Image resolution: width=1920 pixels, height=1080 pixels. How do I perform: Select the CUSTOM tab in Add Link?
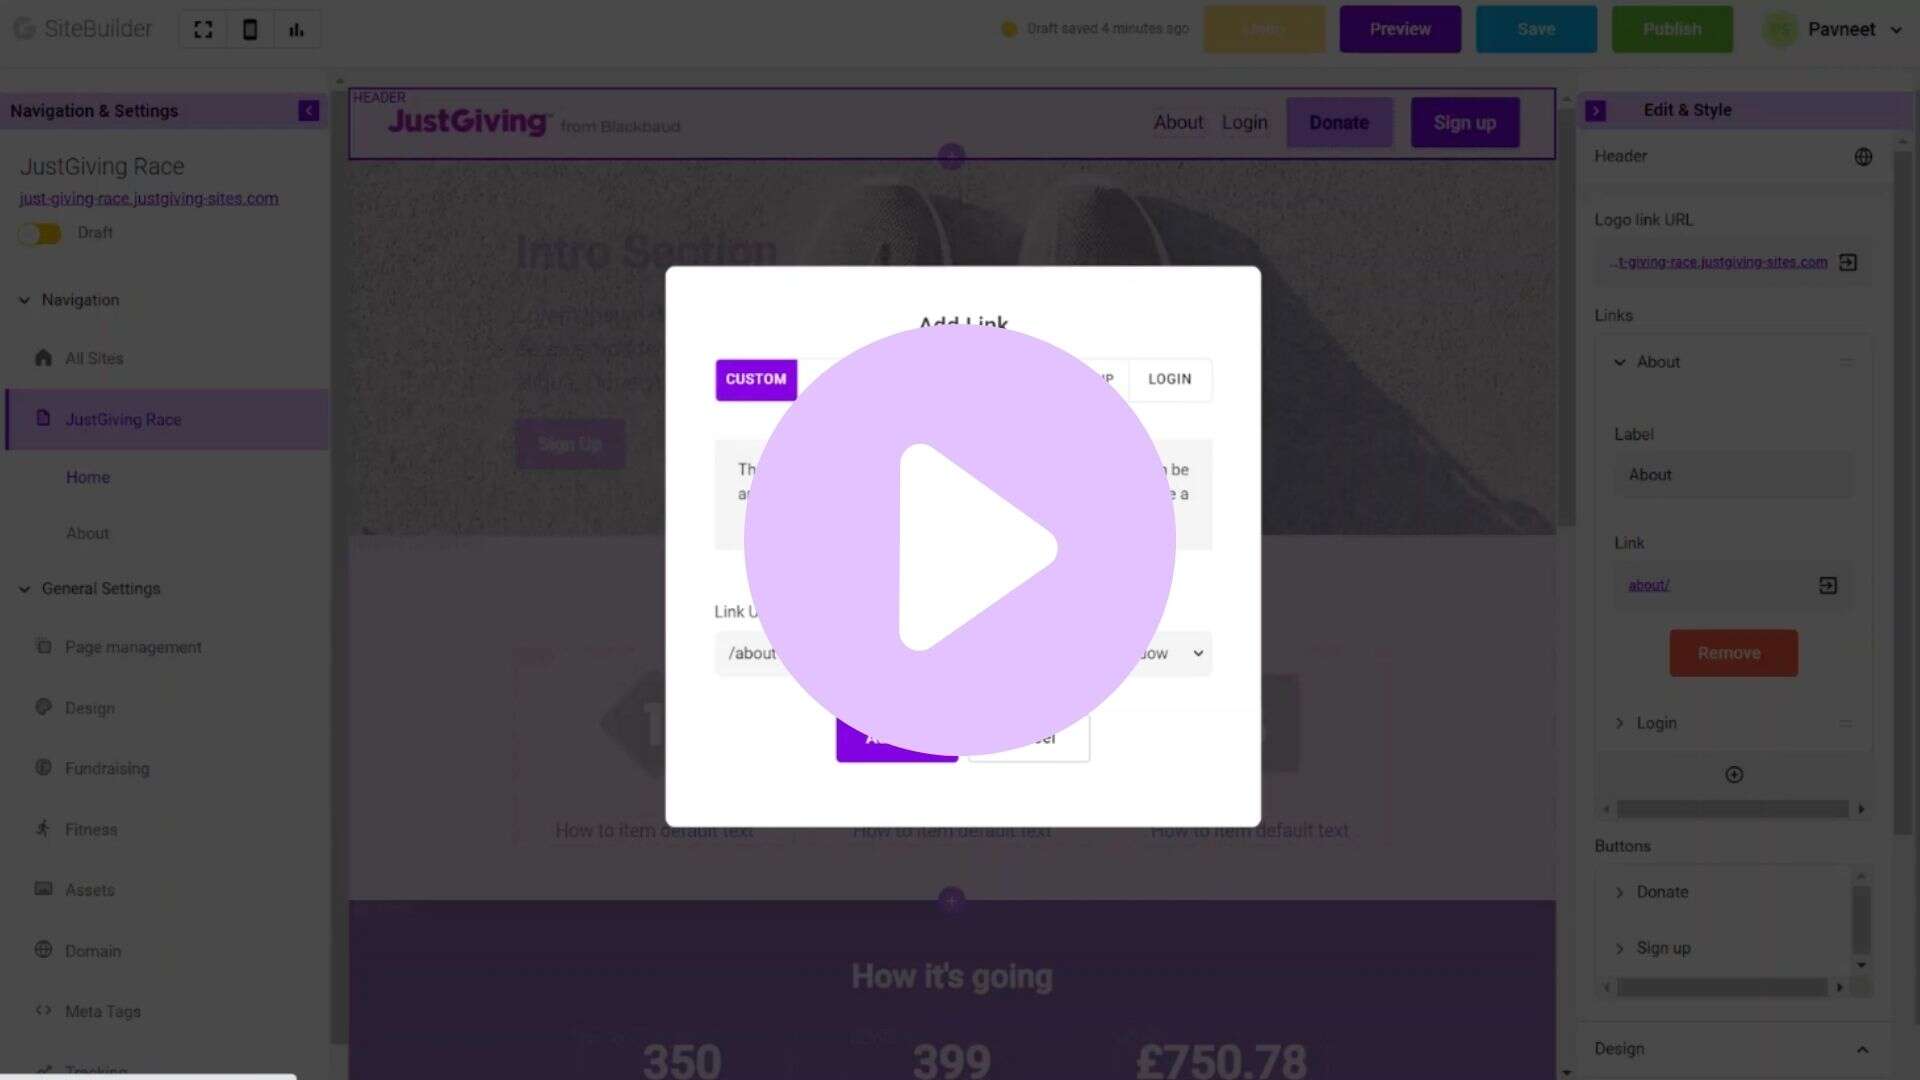point(756,380)
